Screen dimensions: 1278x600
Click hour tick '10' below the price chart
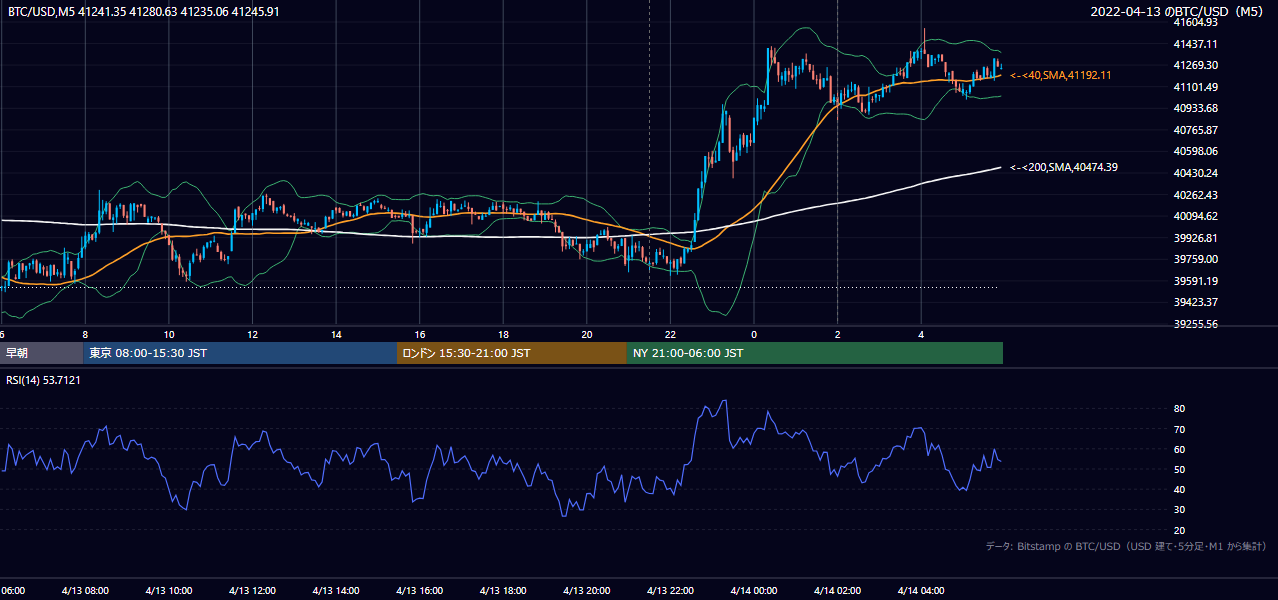point(169,335)
